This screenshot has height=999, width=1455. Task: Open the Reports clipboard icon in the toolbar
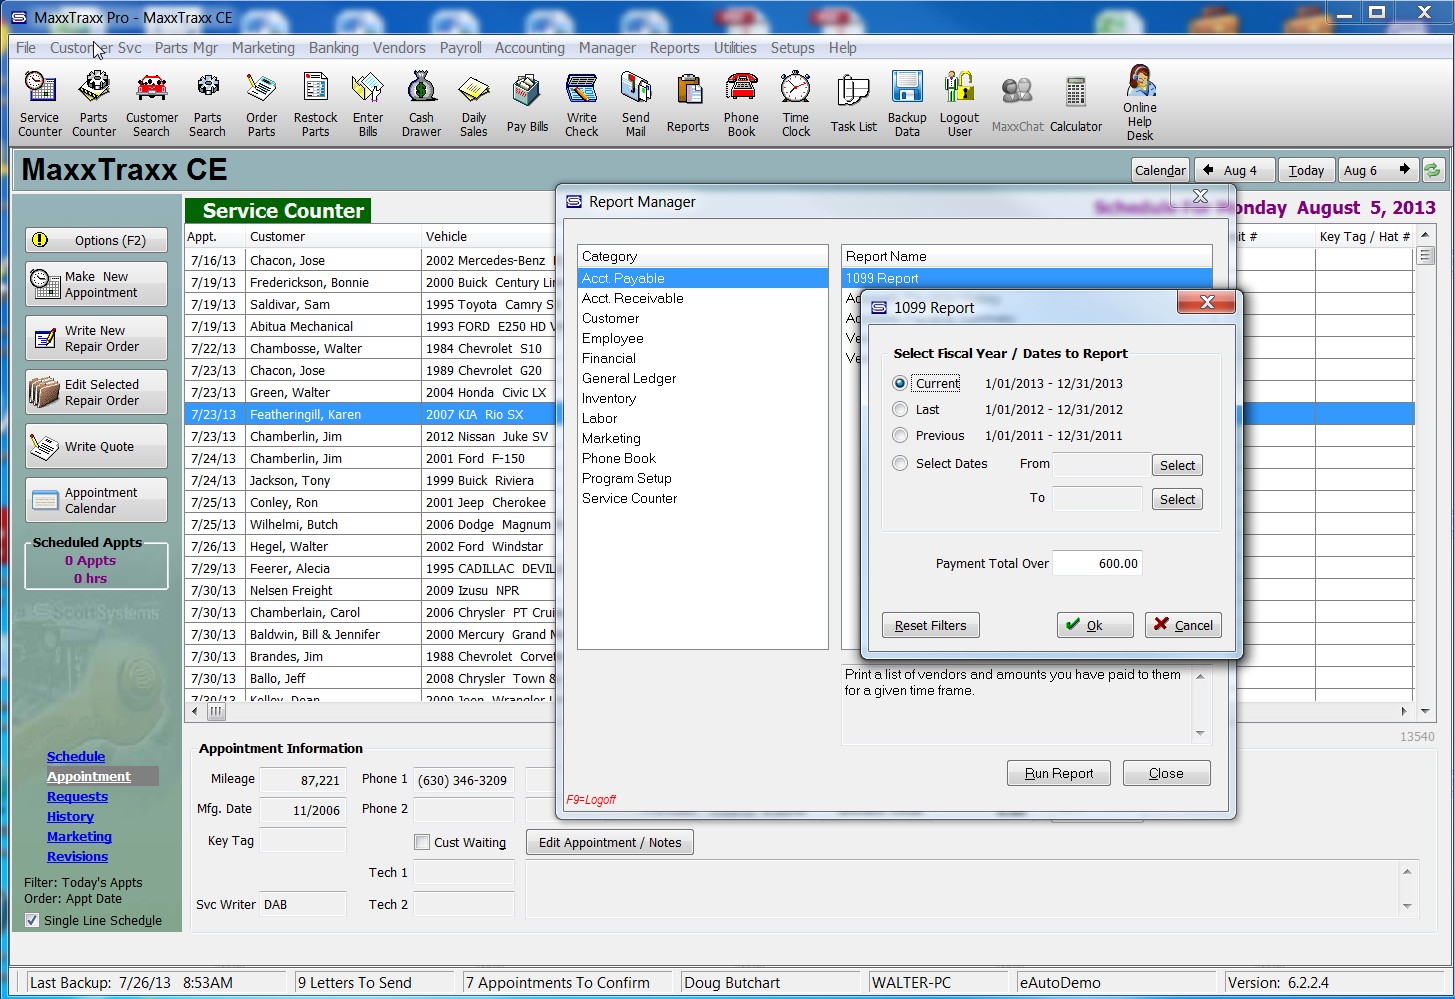[x=688, y=104]
